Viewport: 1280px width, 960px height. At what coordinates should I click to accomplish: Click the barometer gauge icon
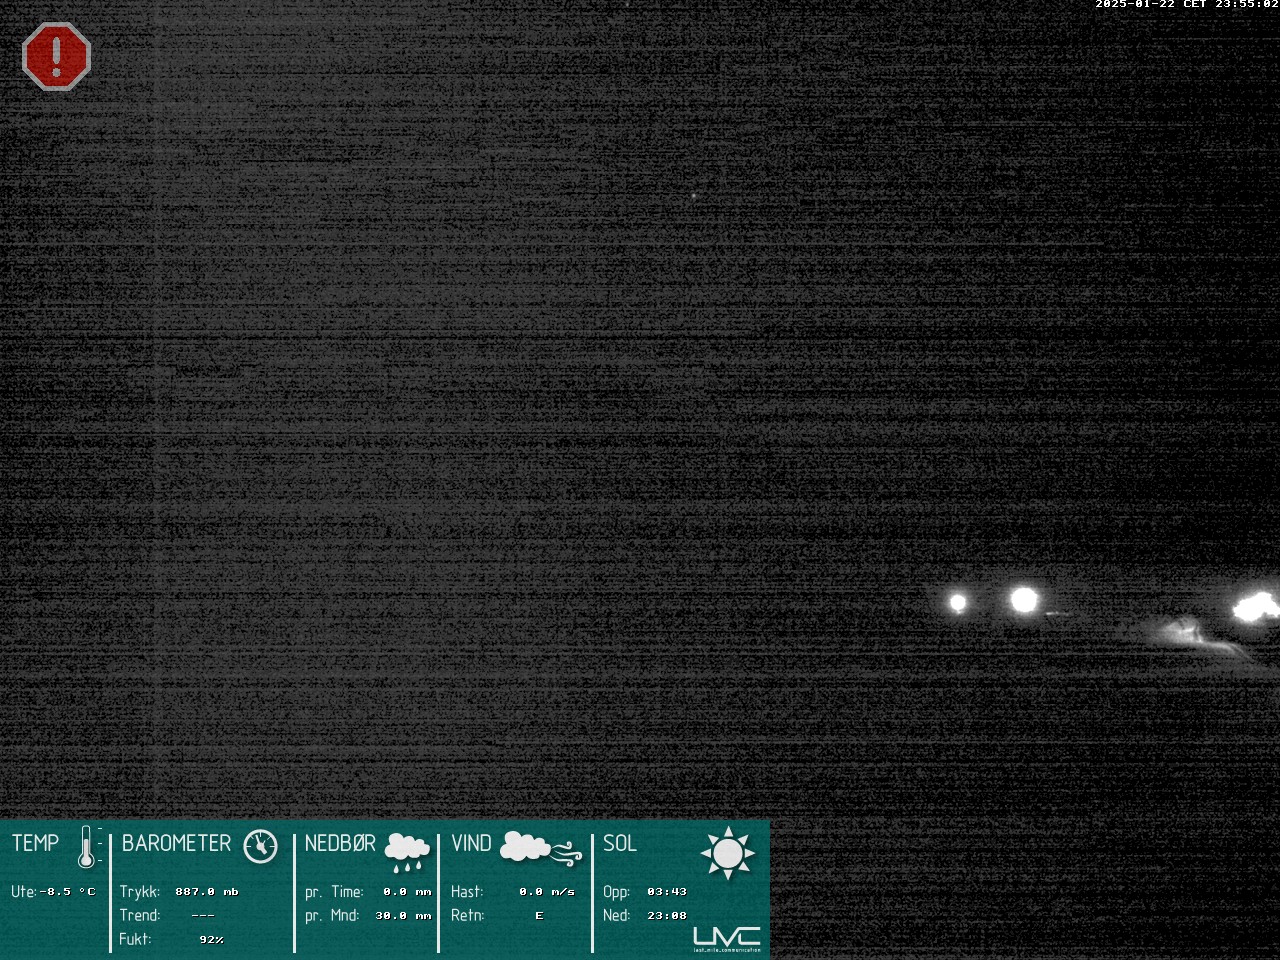coord(260,846)
